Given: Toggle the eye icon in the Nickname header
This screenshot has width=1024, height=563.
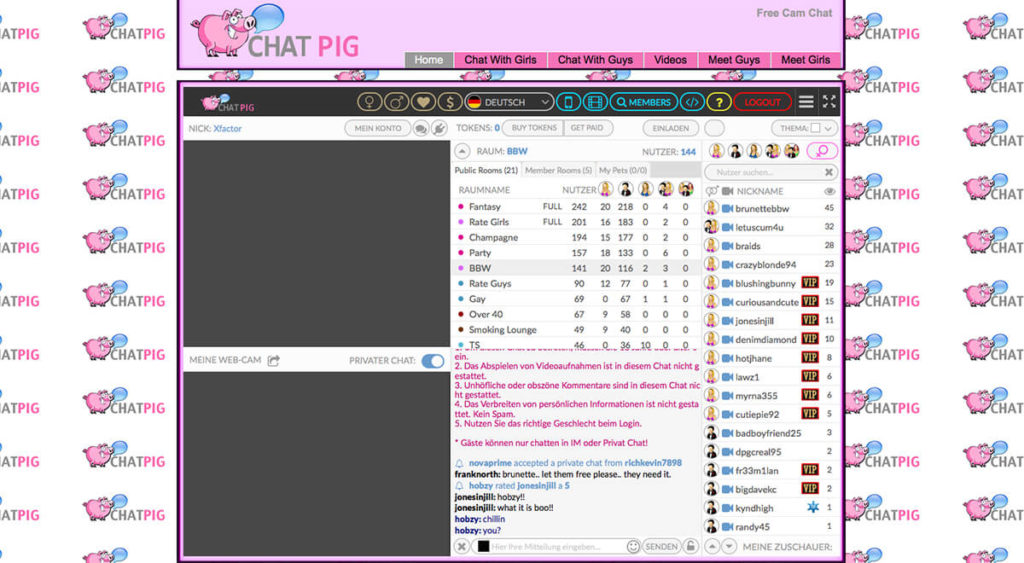Looking at the screenshot, I should pyautogui.click(x=829, y=191).
